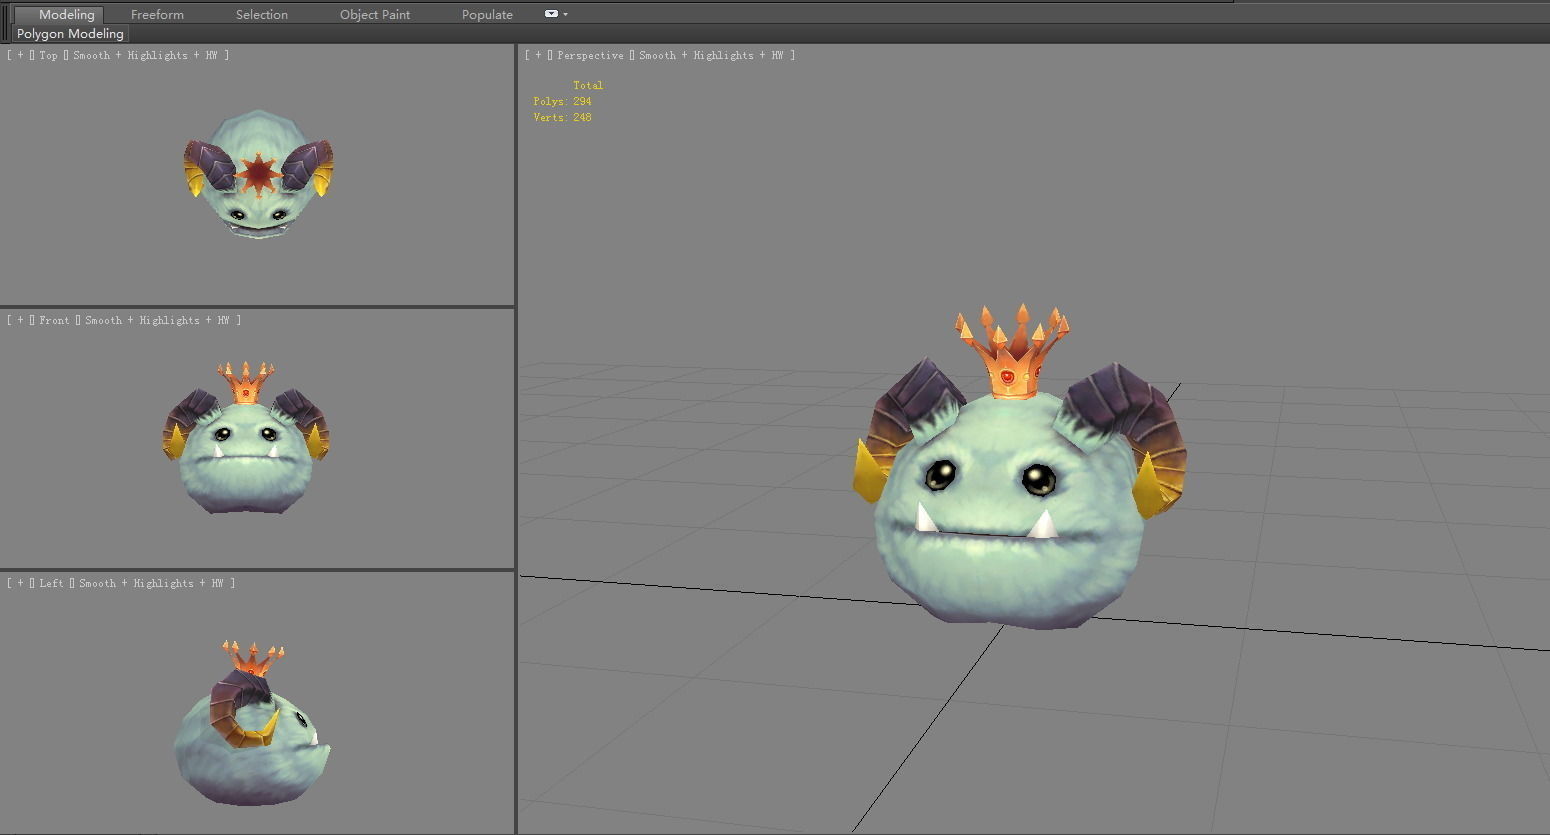Open Top viewport Smooth + Highlights shading menu
The image size is (1550, 835).
click(145, 56)
